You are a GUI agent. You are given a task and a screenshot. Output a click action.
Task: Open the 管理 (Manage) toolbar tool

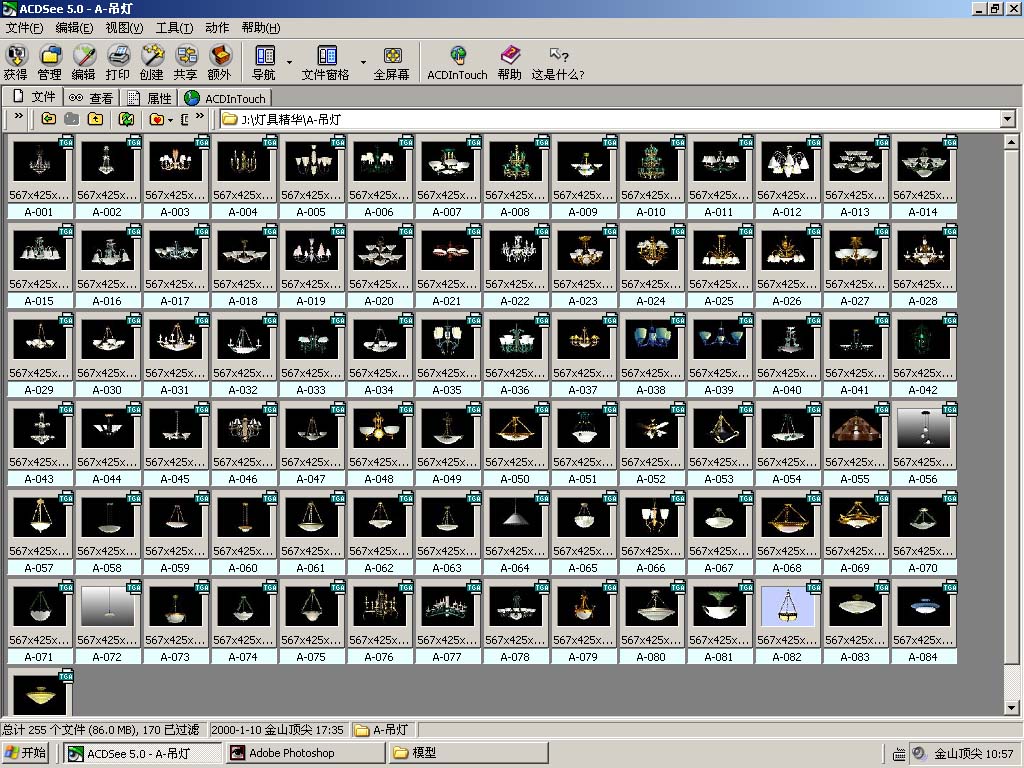[x=50, y=63]
